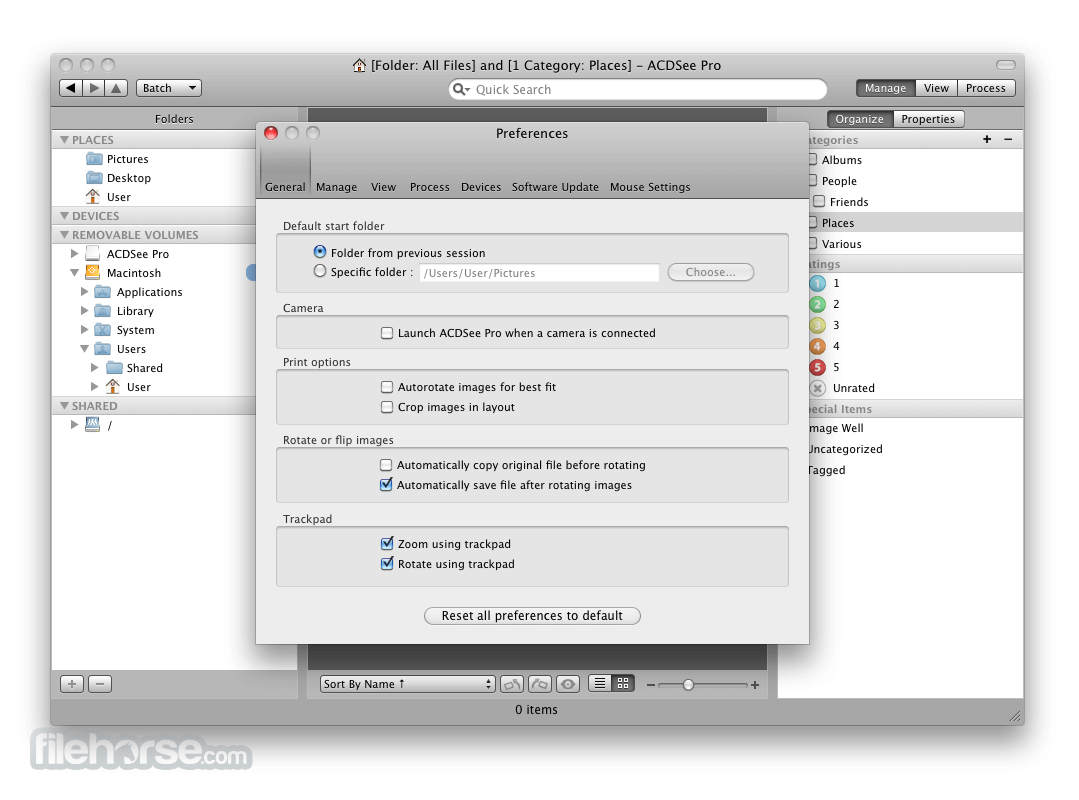Click the Pictures folder icon under Places

[94, 159]
